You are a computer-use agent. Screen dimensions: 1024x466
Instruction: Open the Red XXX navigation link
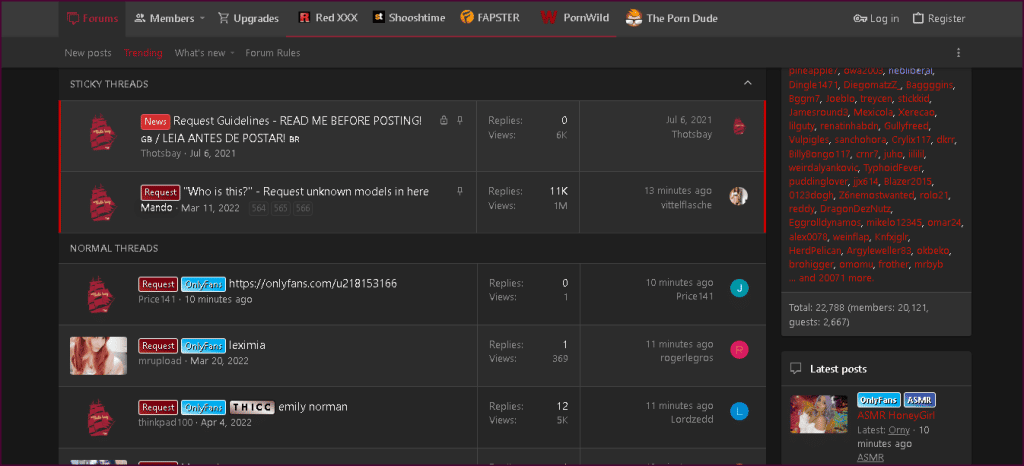tap(328, 18)
